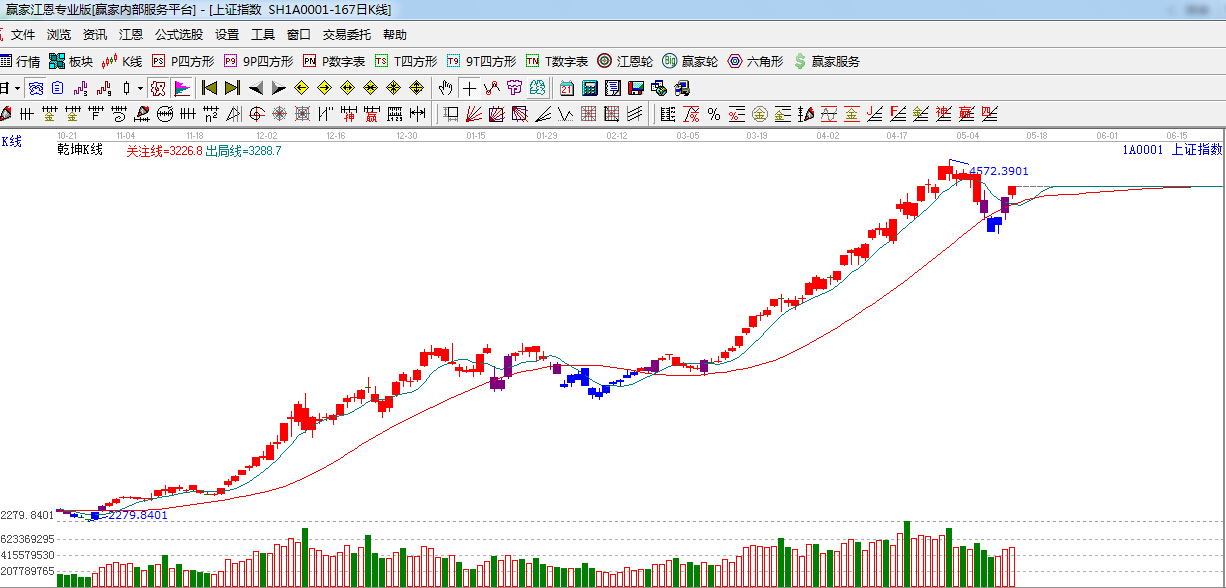Screen dimensions: 1226x588
Task: Click the calendar date icon
Action: click(567, 88)
